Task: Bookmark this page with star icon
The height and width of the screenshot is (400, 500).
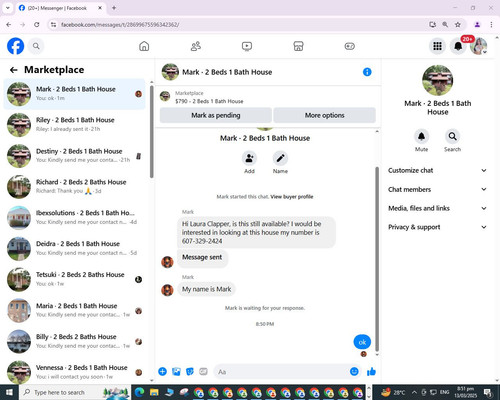Action: pyautogui.click(x=458, y=24)
